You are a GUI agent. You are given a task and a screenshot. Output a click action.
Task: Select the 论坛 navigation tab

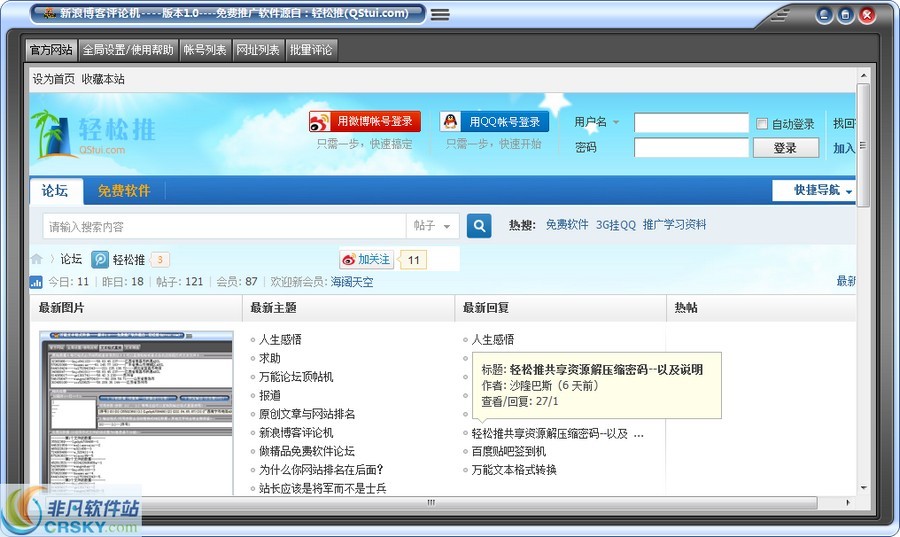tap(55, 190)
